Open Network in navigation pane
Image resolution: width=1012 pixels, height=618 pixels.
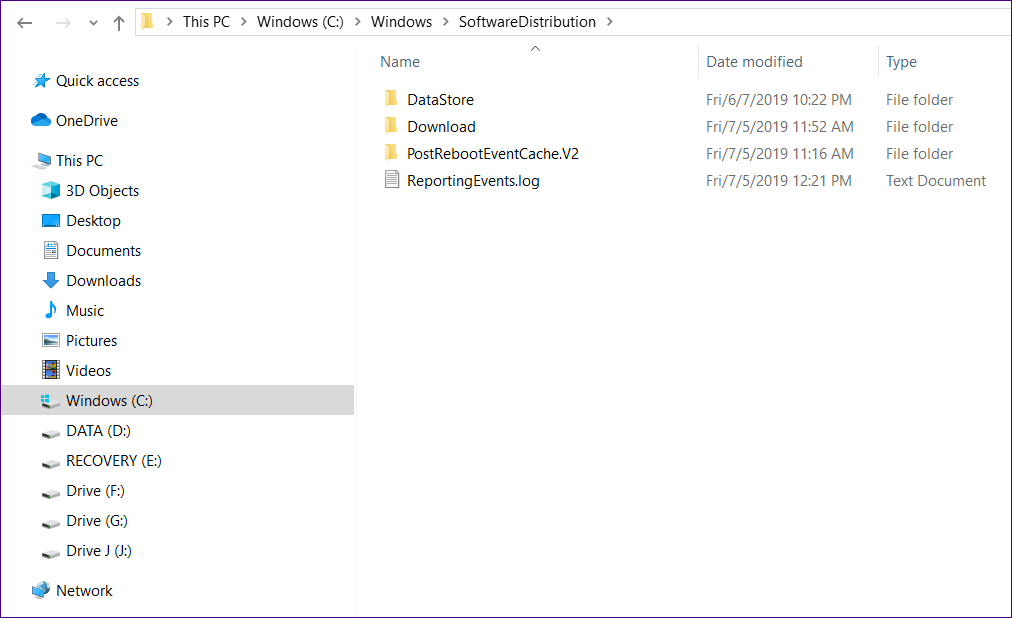click(x=85, y=591)
